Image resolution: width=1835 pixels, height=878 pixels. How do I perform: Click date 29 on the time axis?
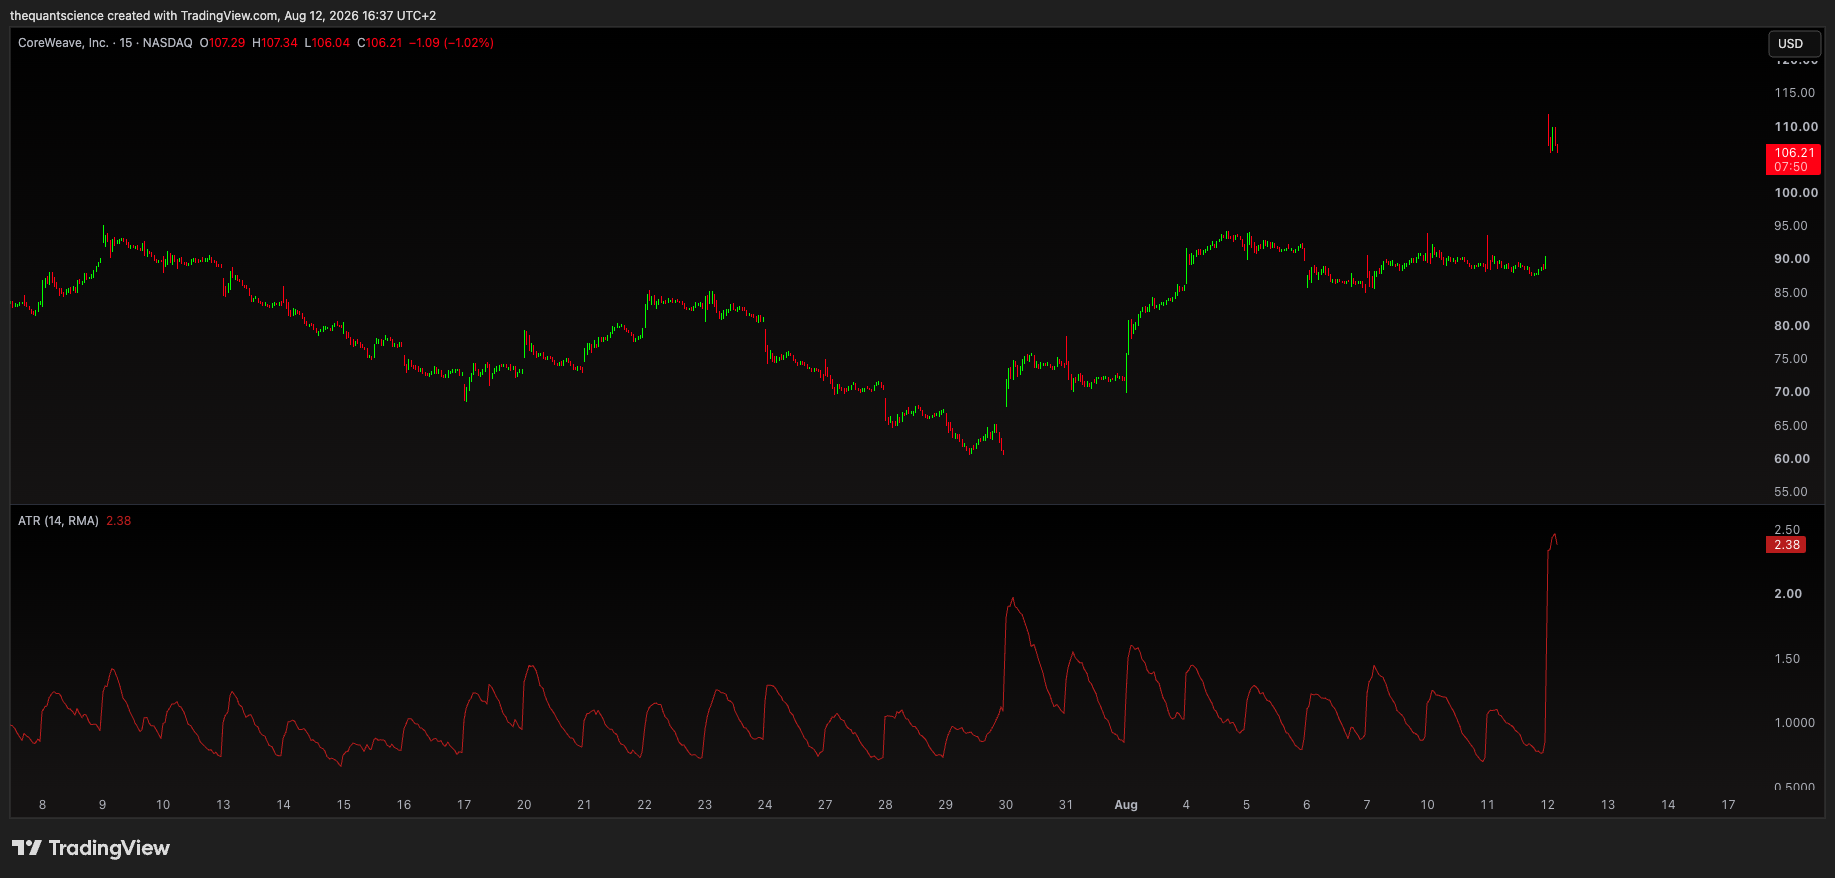pyautogui.click(x=945, y=805)
